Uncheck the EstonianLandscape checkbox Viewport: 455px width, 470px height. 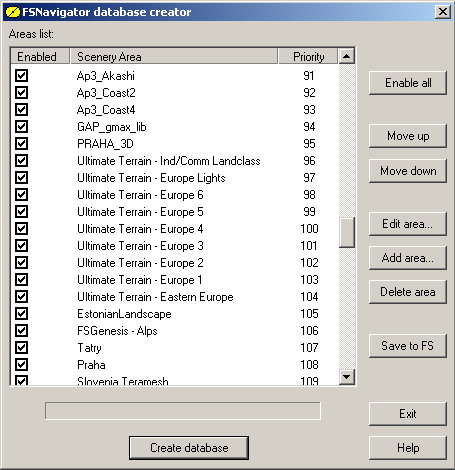click(21, 313)
